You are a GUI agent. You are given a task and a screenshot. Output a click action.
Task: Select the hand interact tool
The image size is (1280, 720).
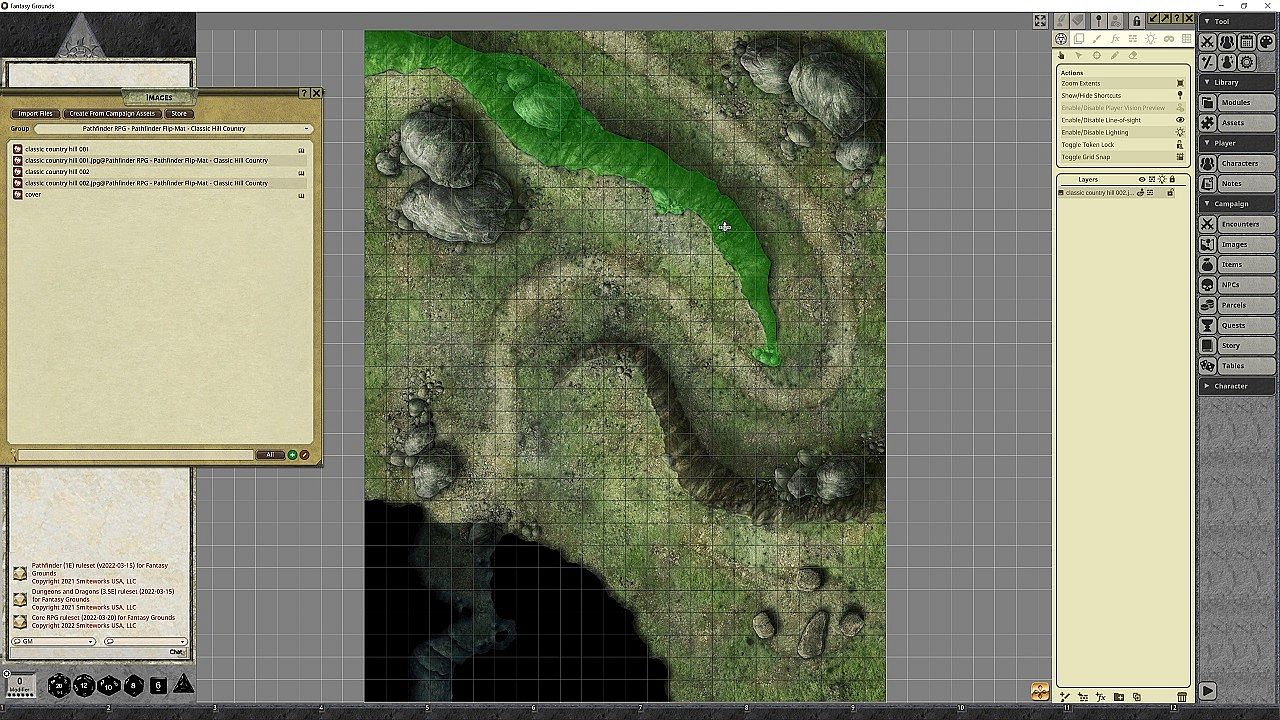pyautogui.click(x=1062, y=56)
